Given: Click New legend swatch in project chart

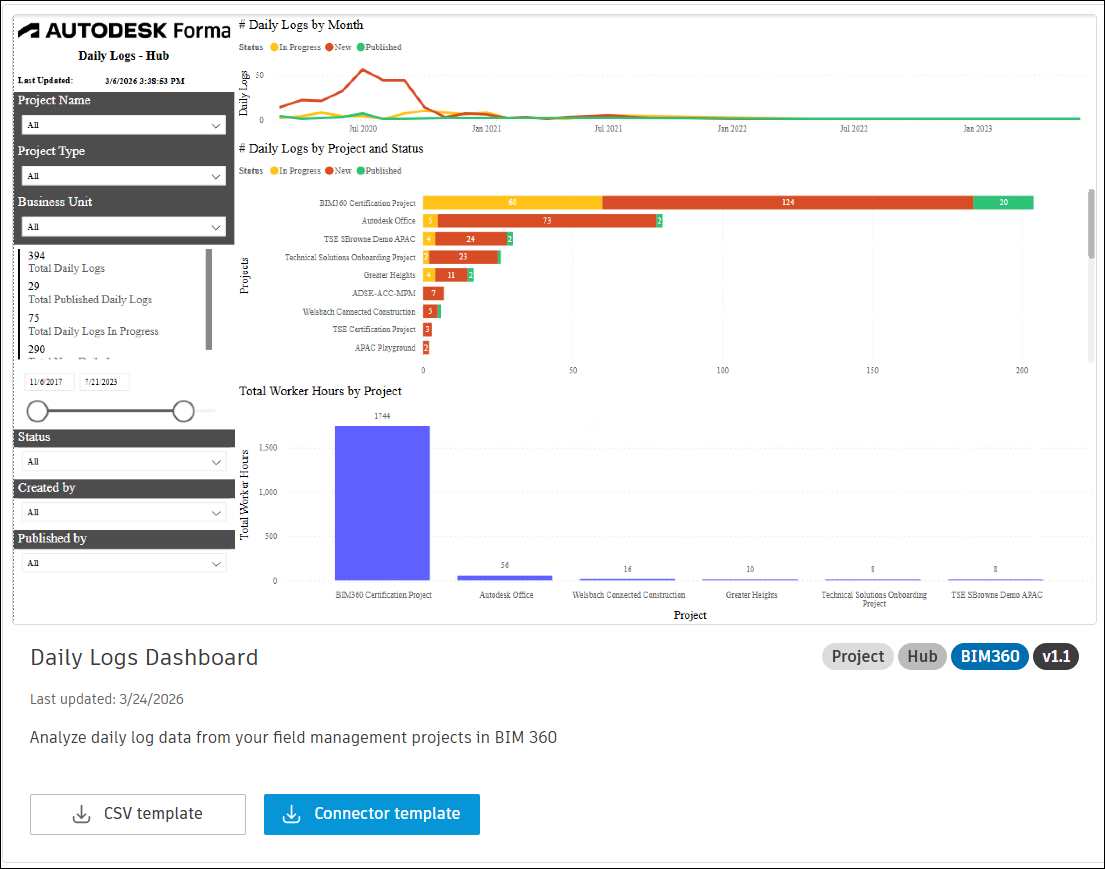Looking at the screenshot, I should point(329,171).
